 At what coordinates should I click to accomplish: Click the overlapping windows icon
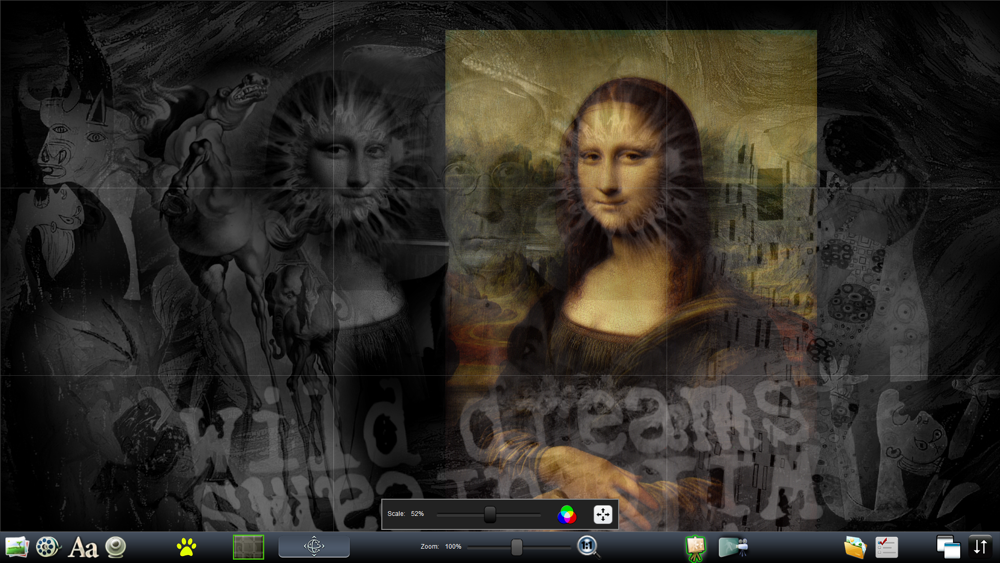click(x=948, y=546)
